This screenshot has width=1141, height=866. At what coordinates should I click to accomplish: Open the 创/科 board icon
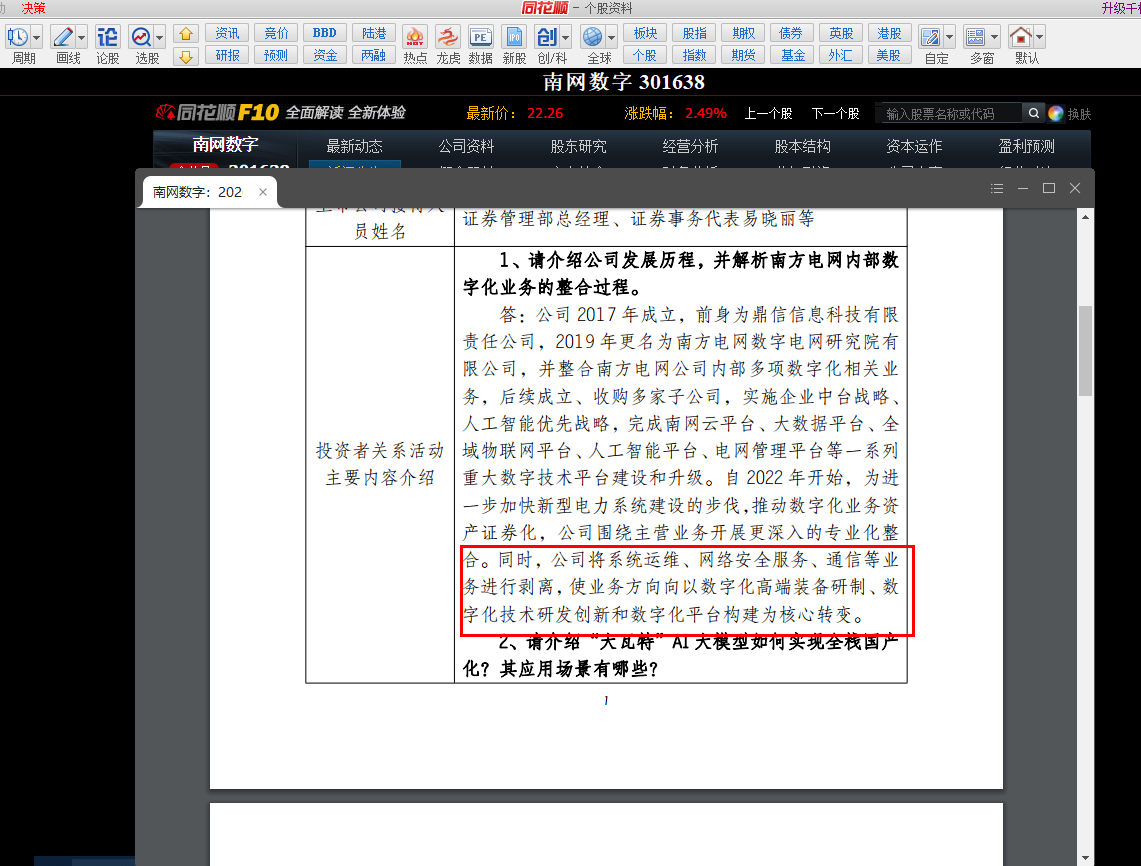pos(546,37)
